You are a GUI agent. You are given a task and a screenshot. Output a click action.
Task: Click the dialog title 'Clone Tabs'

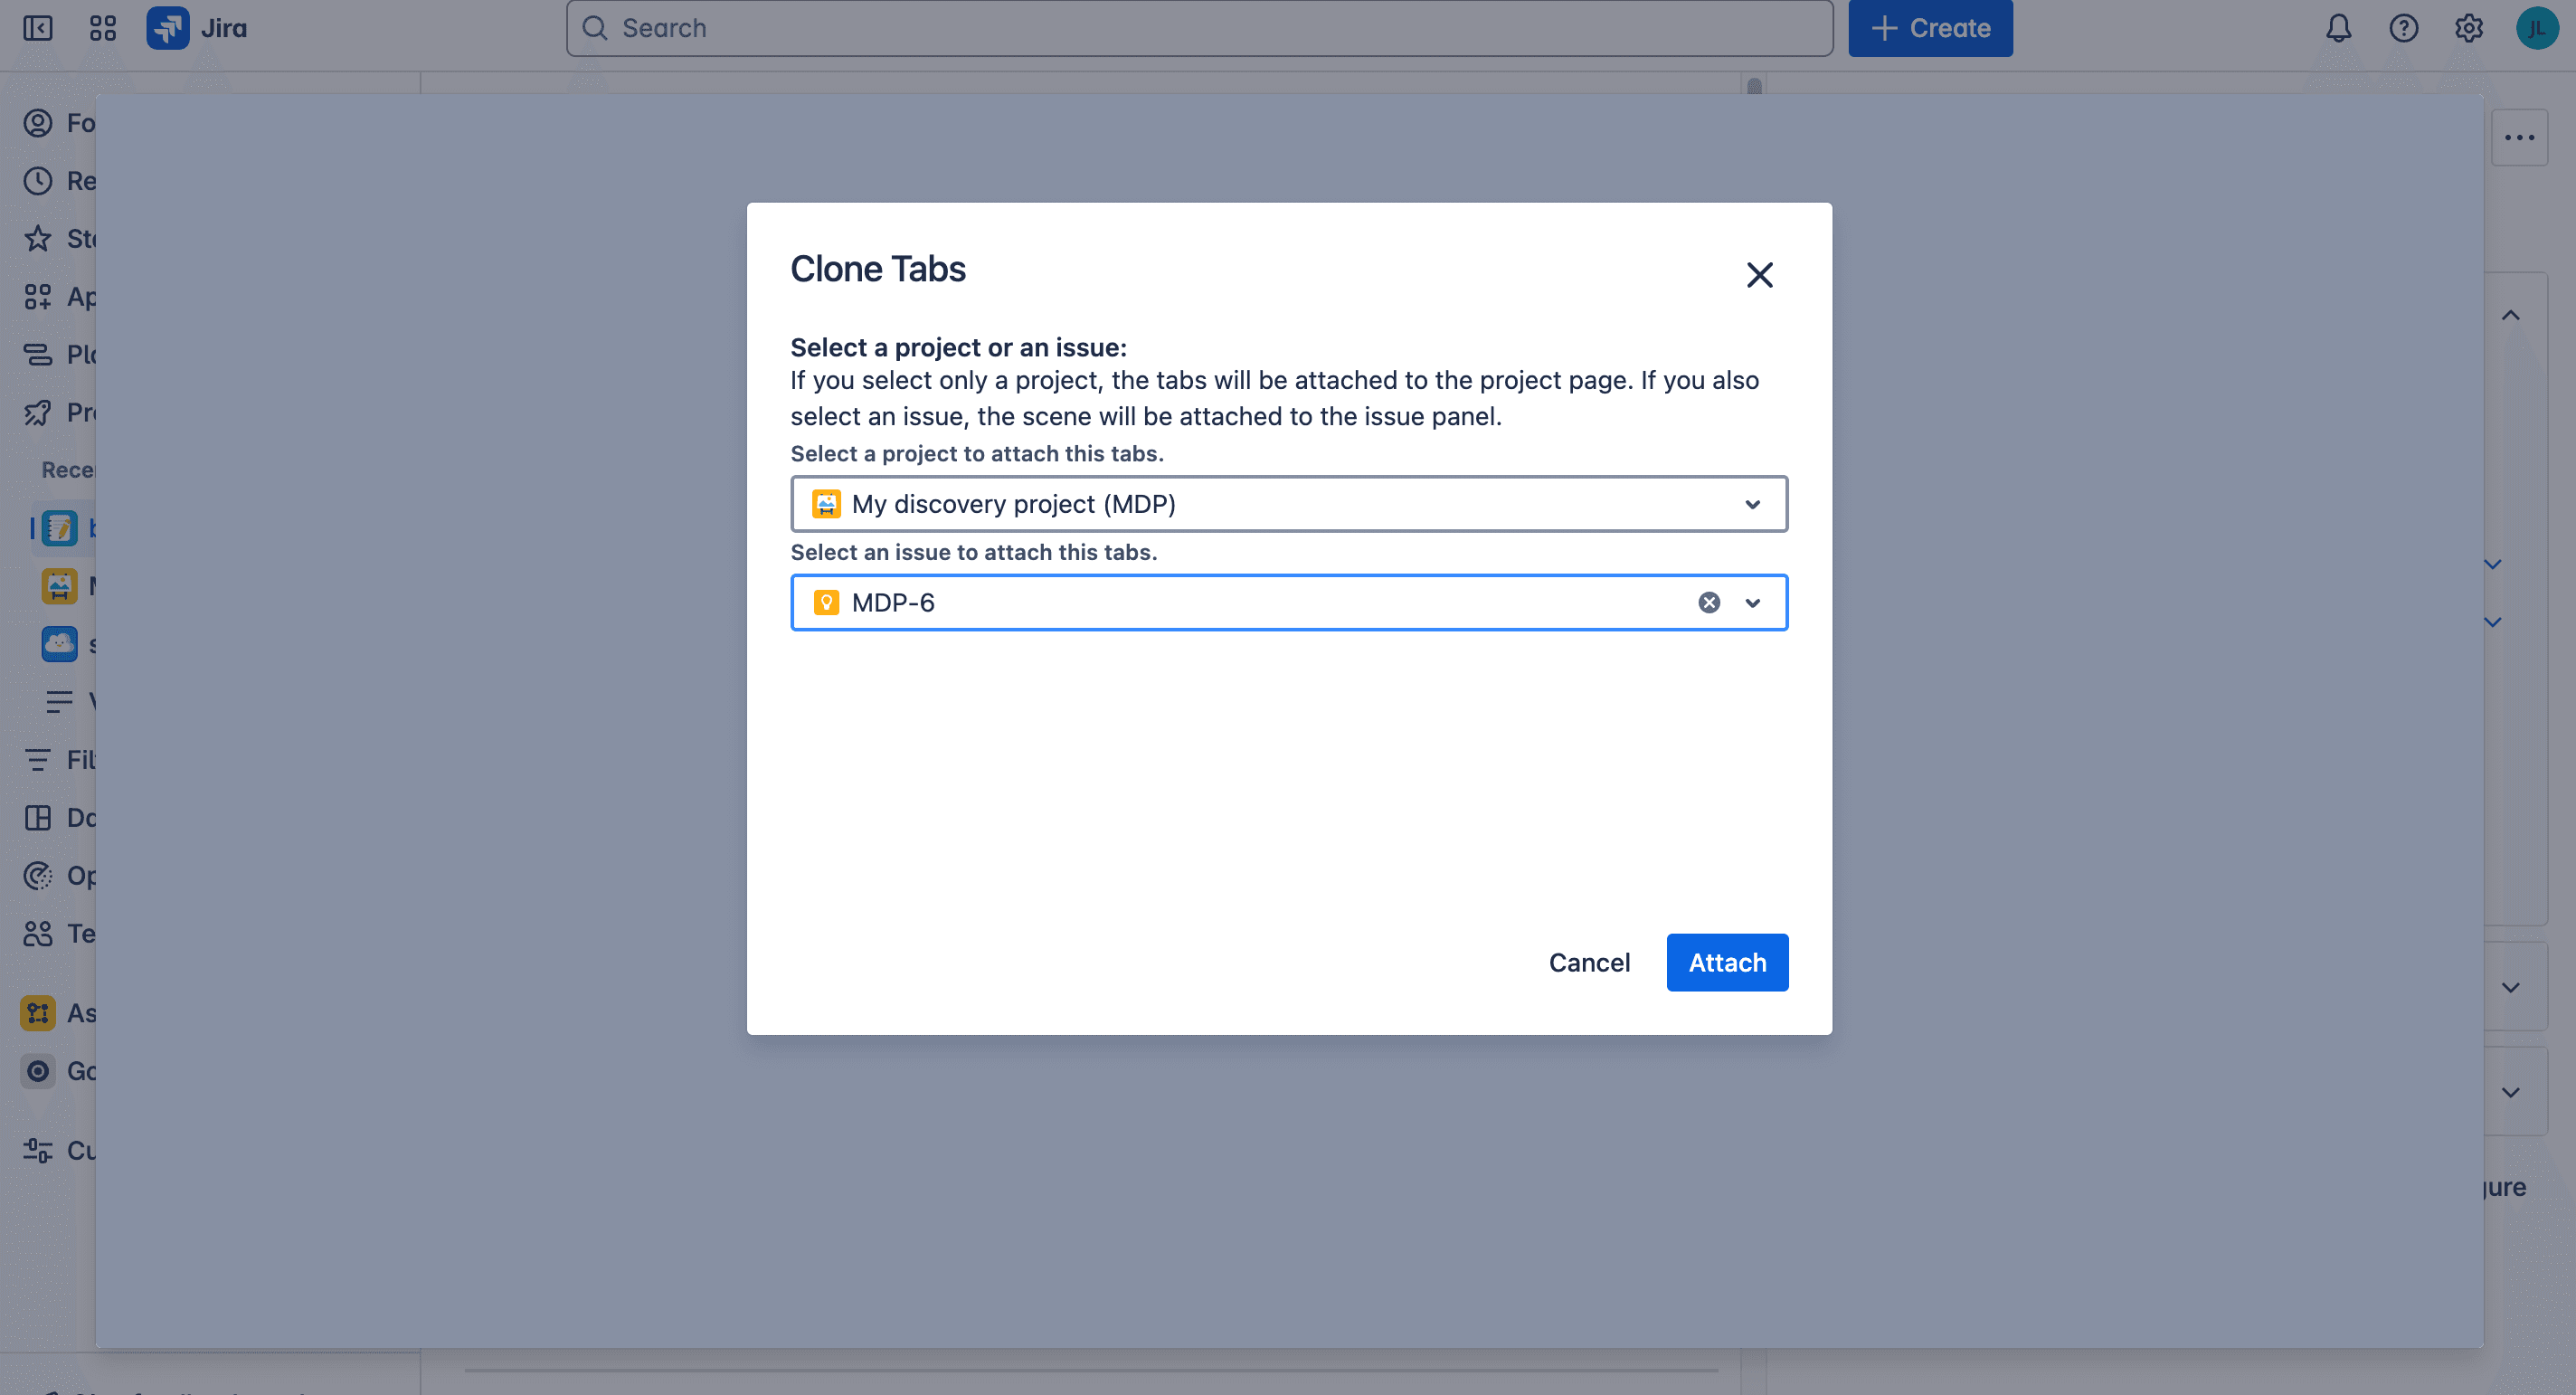tap(878, 269)
